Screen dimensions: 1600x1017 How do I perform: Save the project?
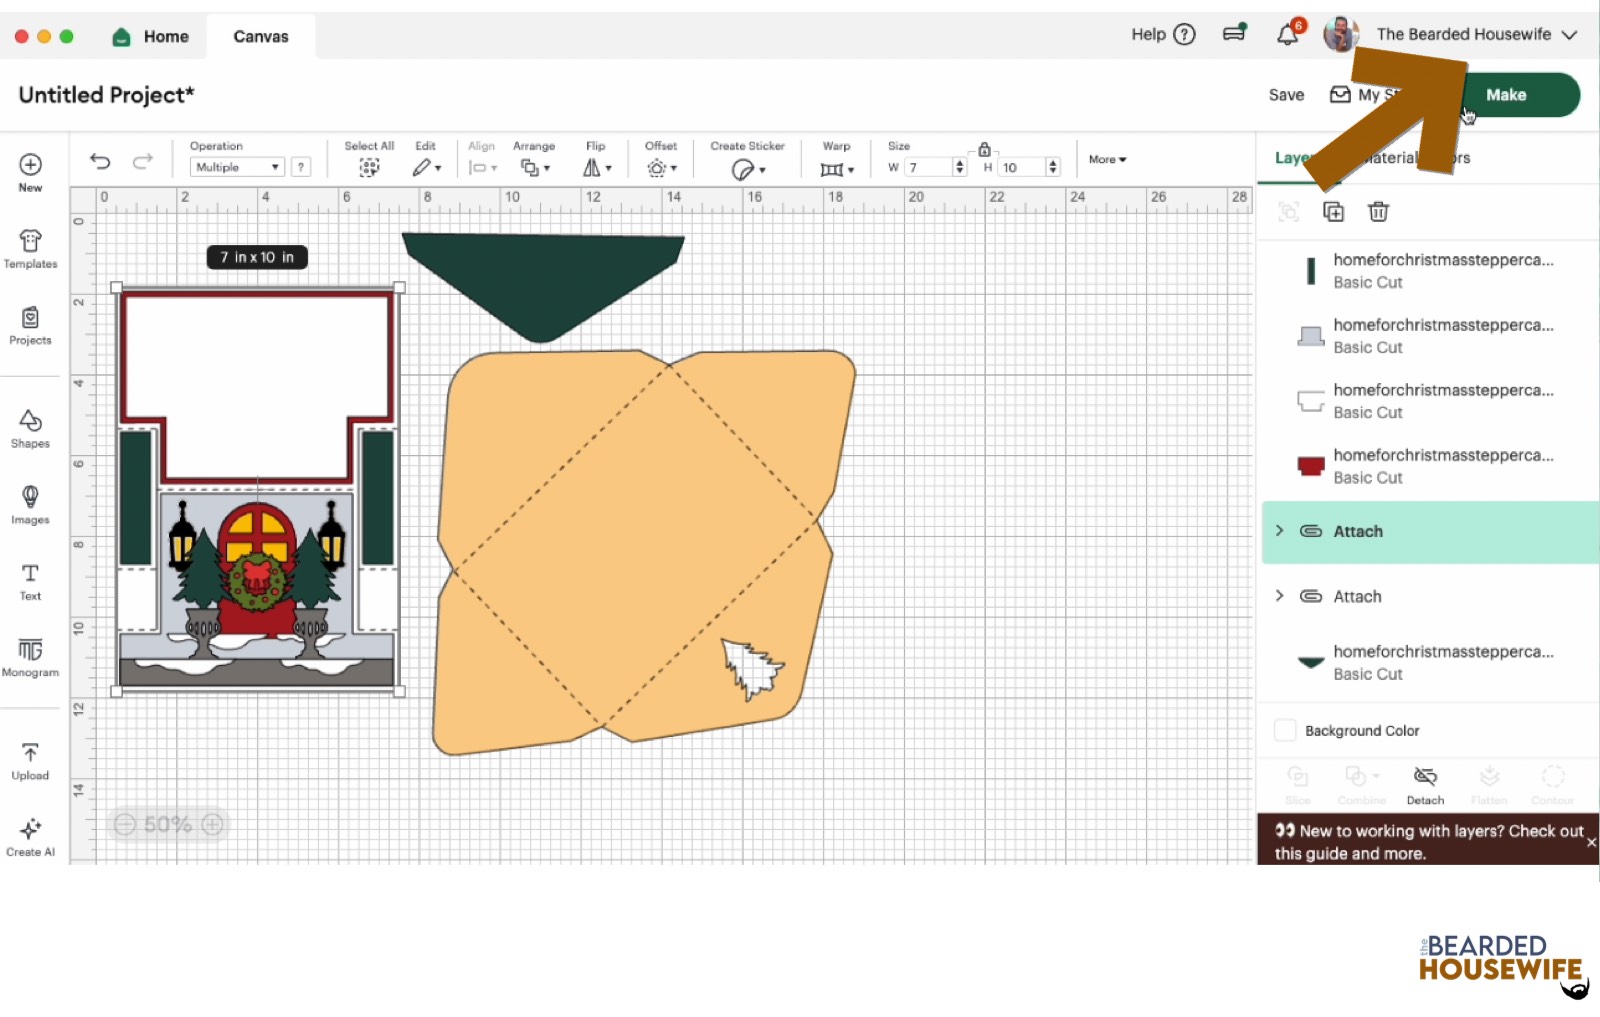1286,95
